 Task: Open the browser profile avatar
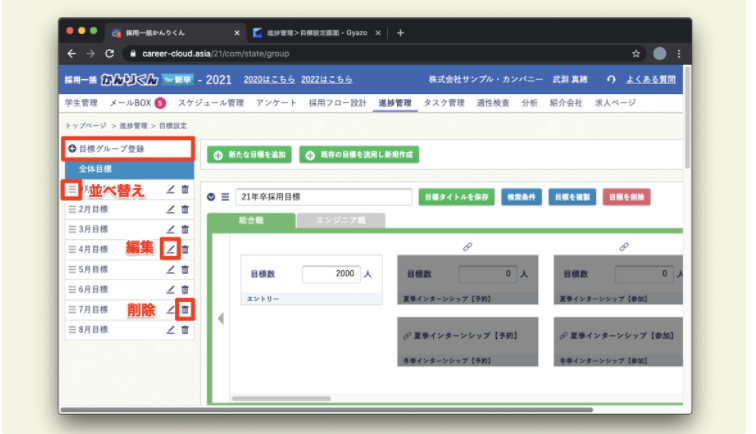[659, 54]
